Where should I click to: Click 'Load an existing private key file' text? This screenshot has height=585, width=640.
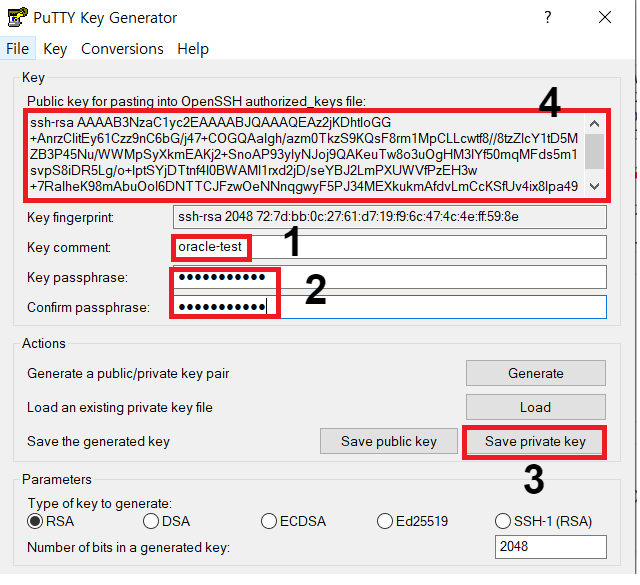120,407
